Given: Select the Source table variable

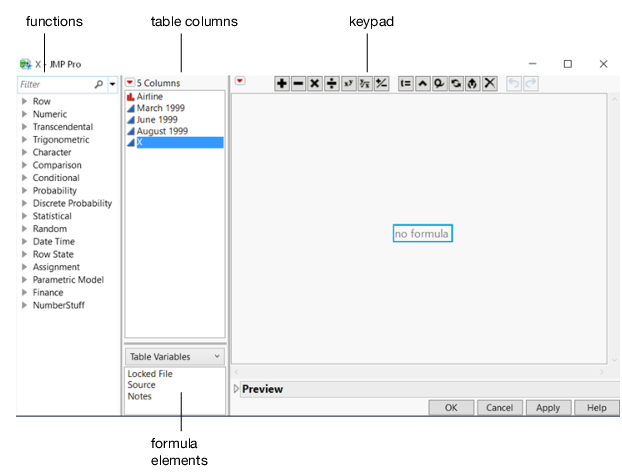Looking at the screenshot, I should 142,385.
